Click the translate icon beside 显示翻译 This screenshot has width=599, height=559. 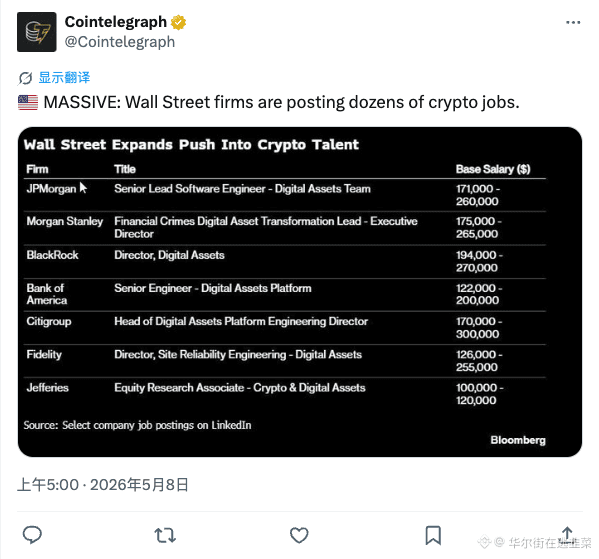point(25,78)
